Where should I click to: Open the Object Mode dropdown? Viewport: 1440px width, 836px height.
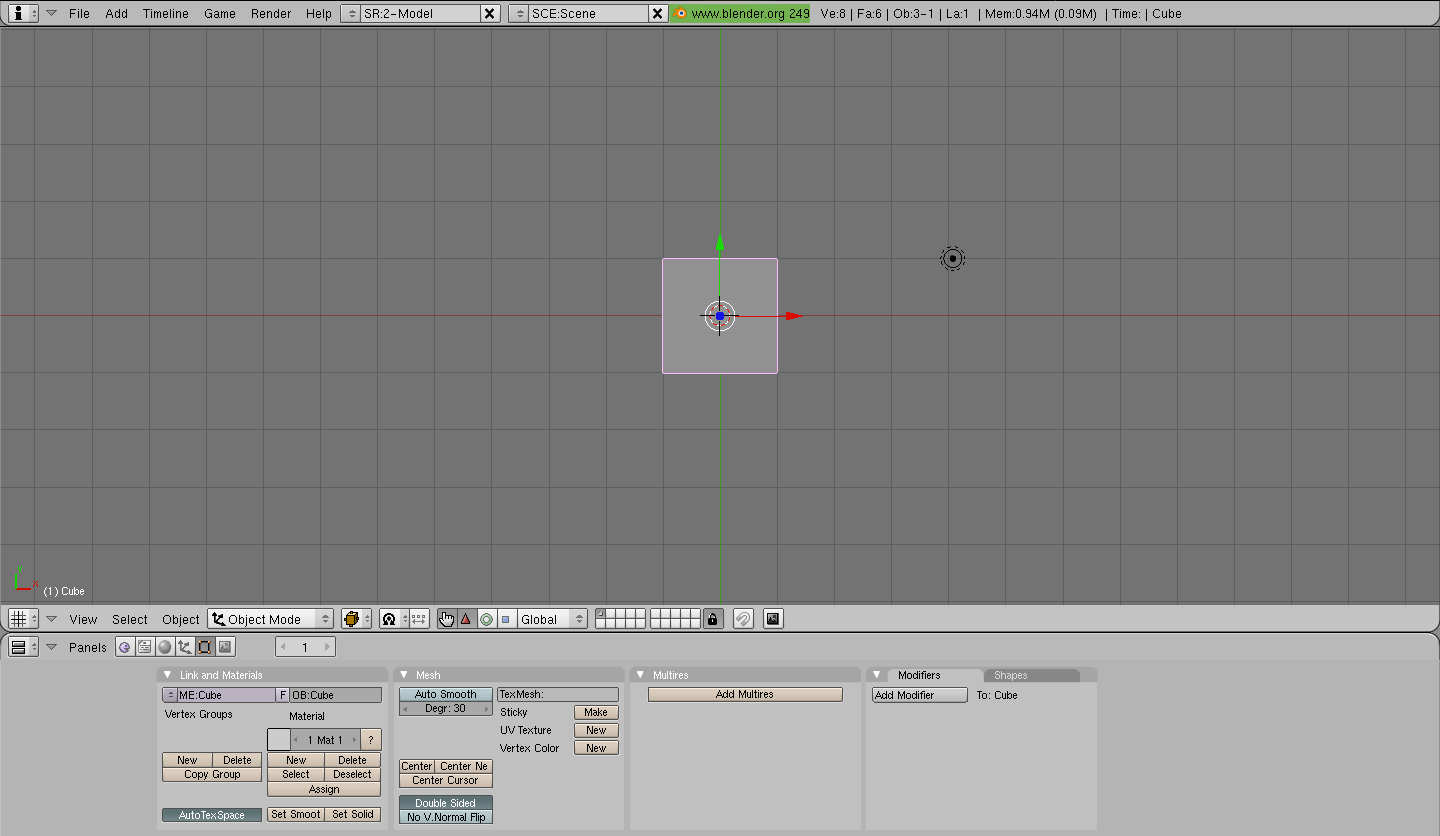(x=270, y=619)
